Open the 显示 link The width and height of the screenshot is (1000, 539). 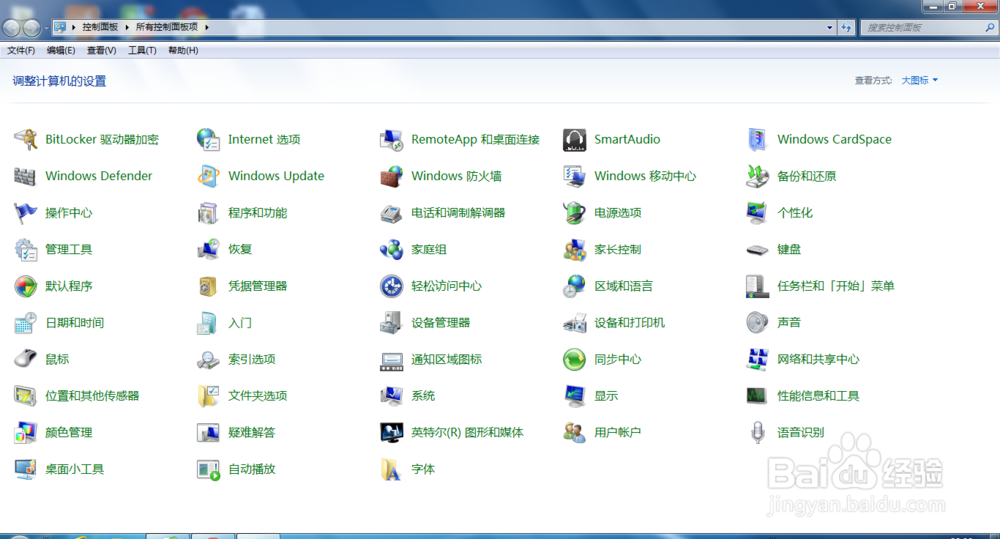606,396
